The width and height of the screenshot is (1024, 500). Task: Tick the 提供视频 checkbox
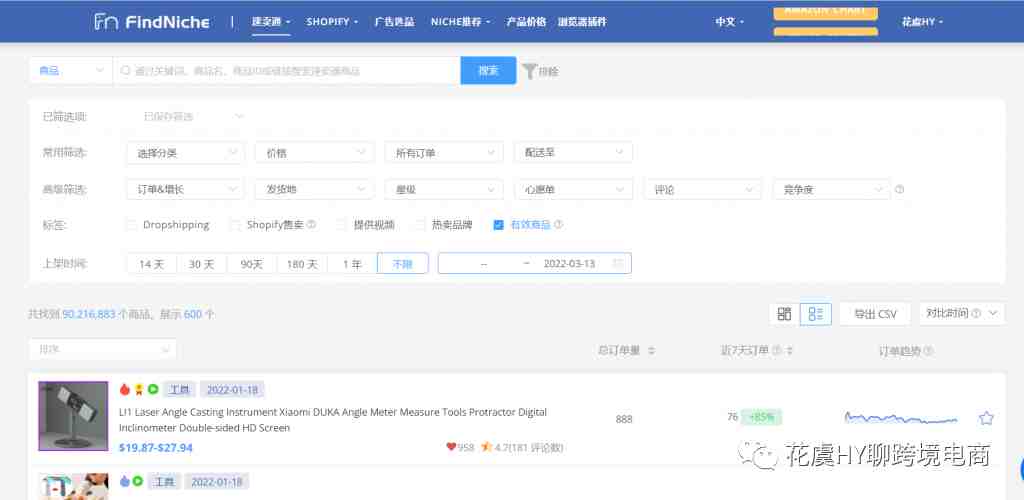click(x=341, y=225)
